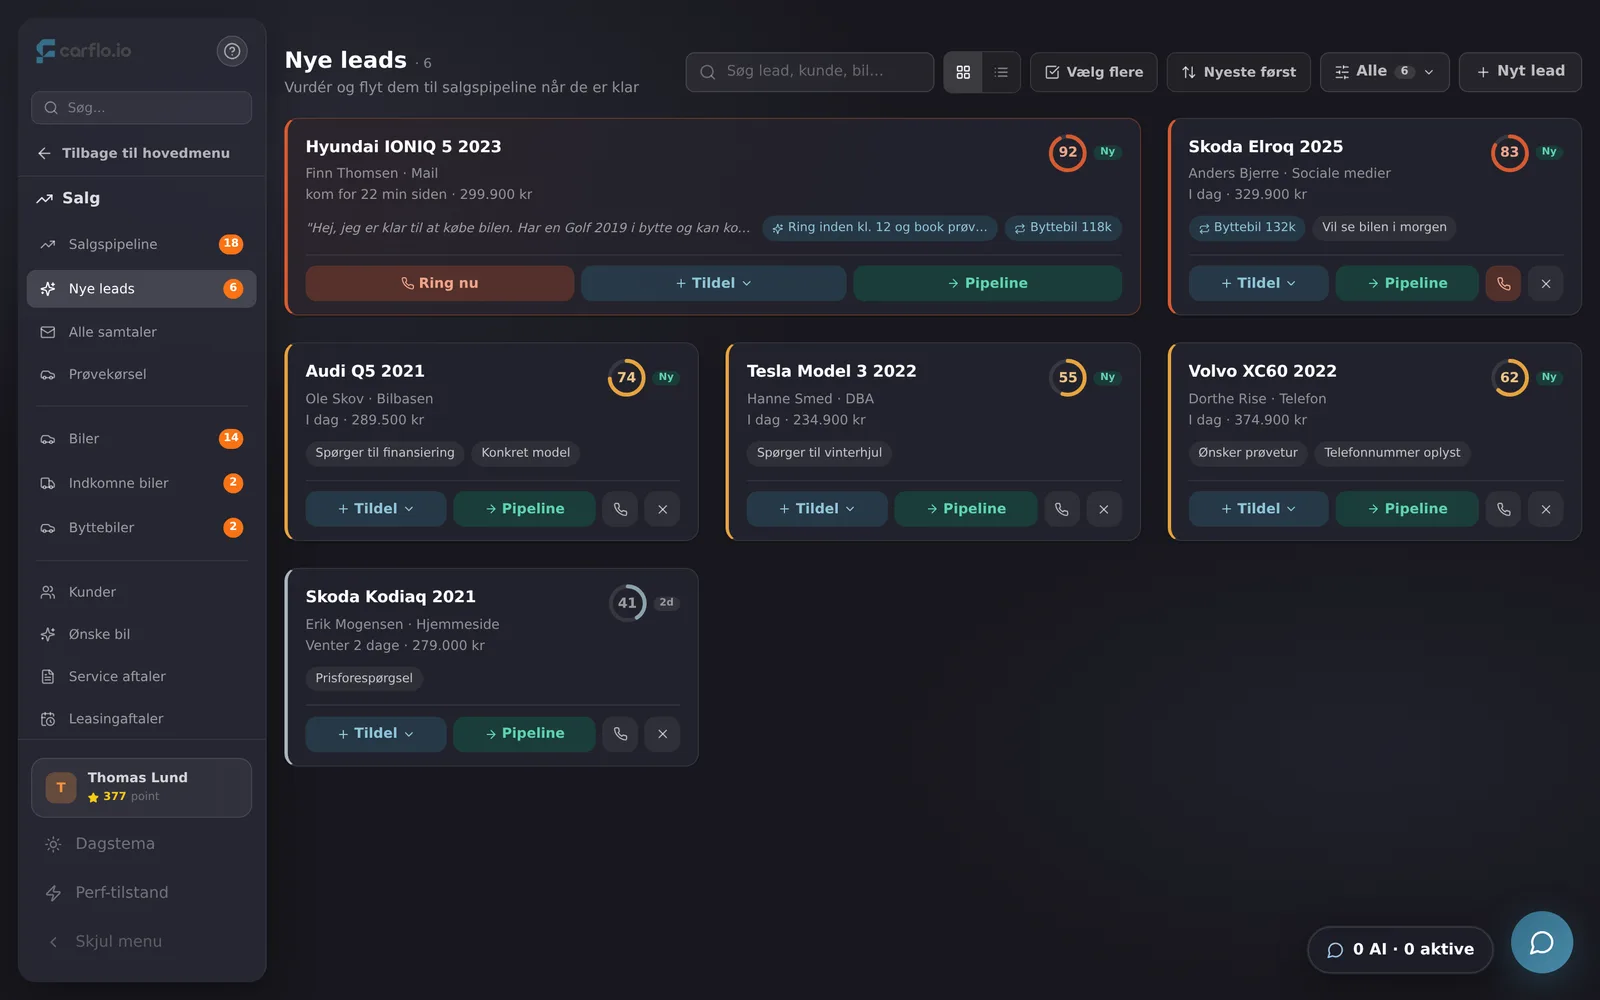This screenshot has height=1000, width=1600.
Task: Open the Nyeste først sort dropdown
Action: [x=1239, y=72]
